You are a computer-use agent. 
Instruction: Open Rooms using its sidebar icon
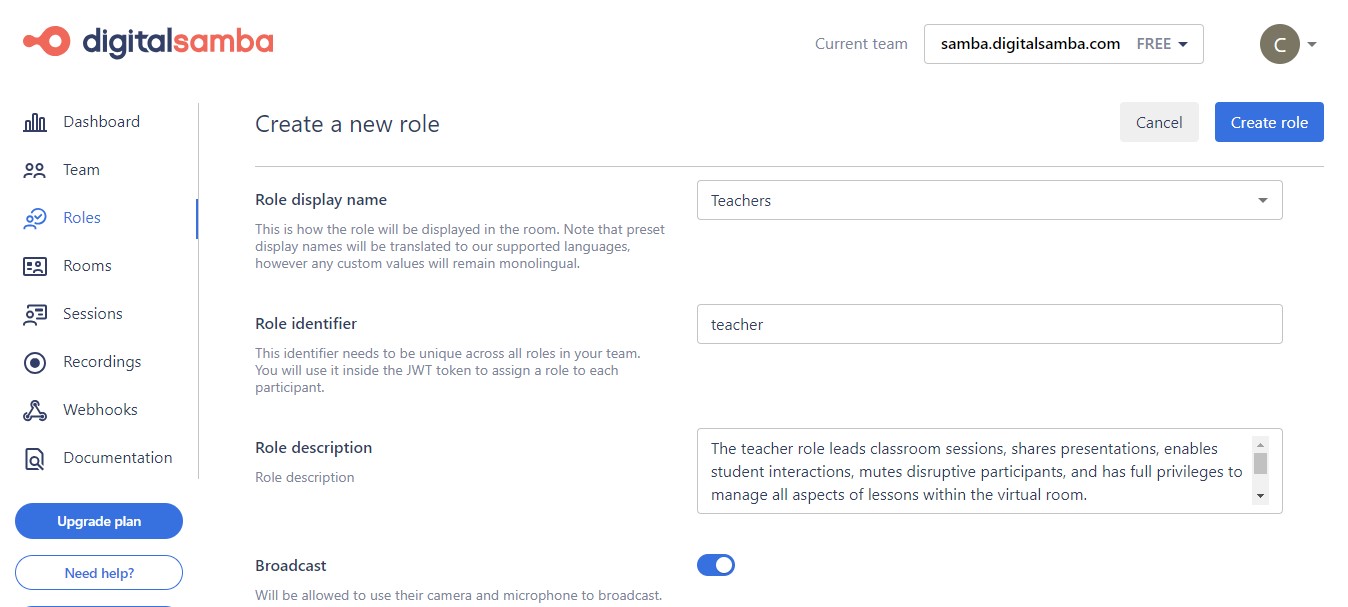(36, 265)
